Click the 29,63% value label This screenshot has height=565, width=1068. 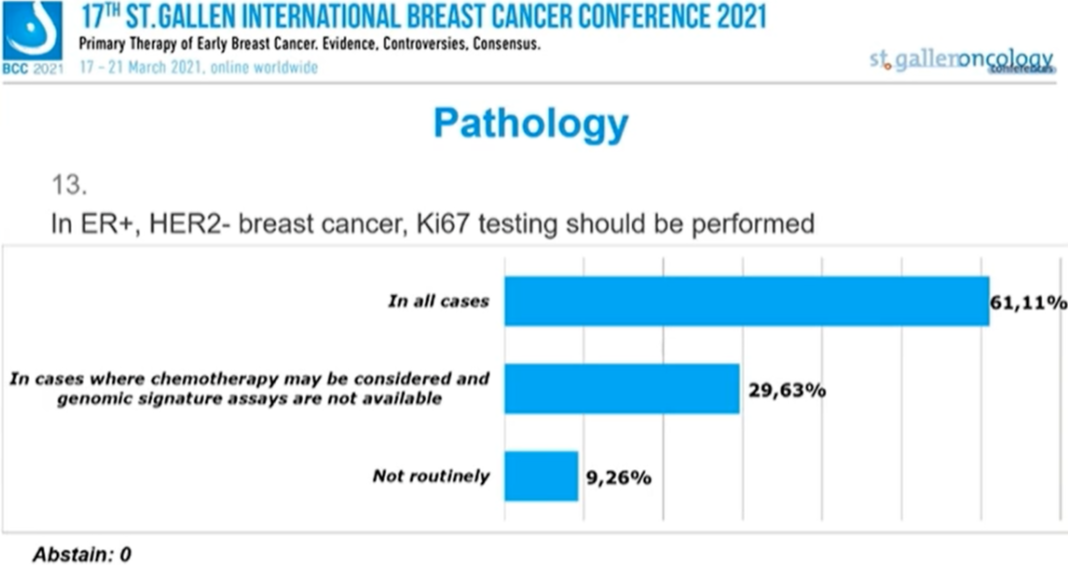coord(787,390)
